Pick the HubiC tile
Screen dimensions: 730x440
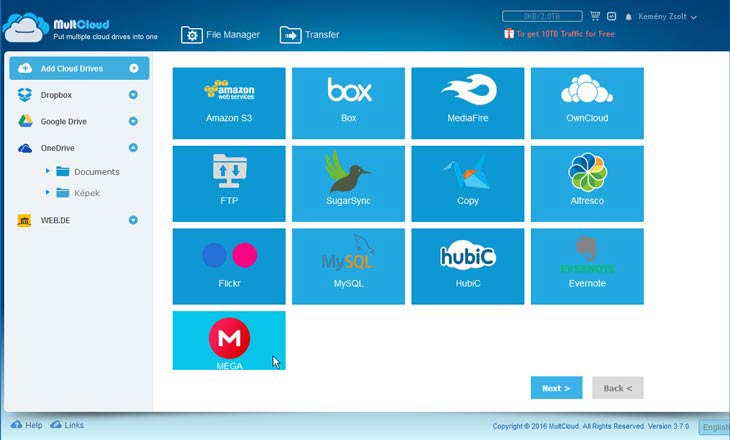pos(467,266)
